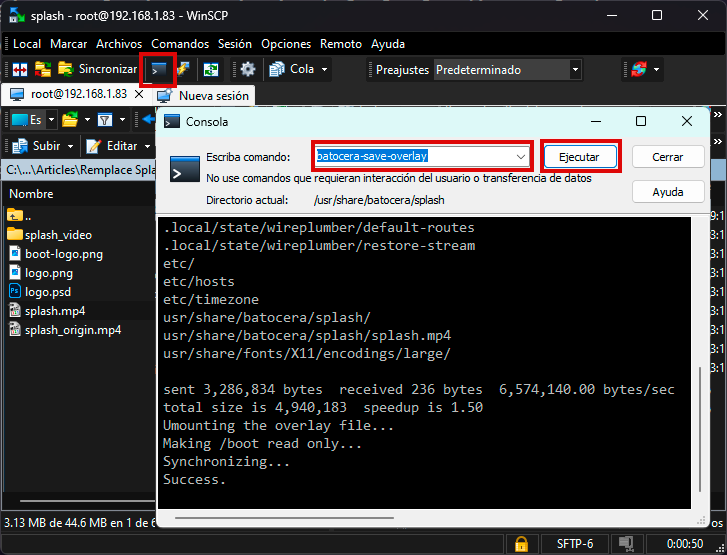Click the Subir upload button
Viewport: 727px width, 555px height.
click(37, 146)
